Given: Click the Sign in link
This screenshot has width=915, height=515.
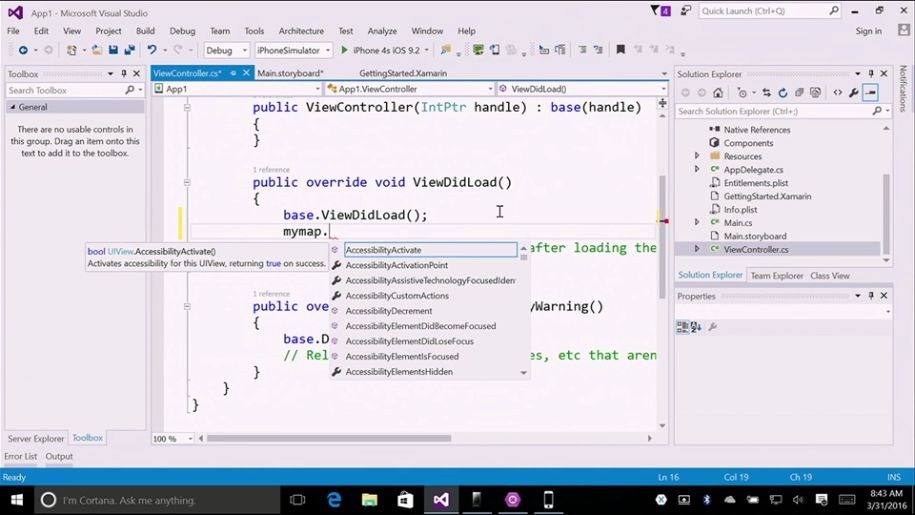Looking at the screenshot, I should point(868,31).
